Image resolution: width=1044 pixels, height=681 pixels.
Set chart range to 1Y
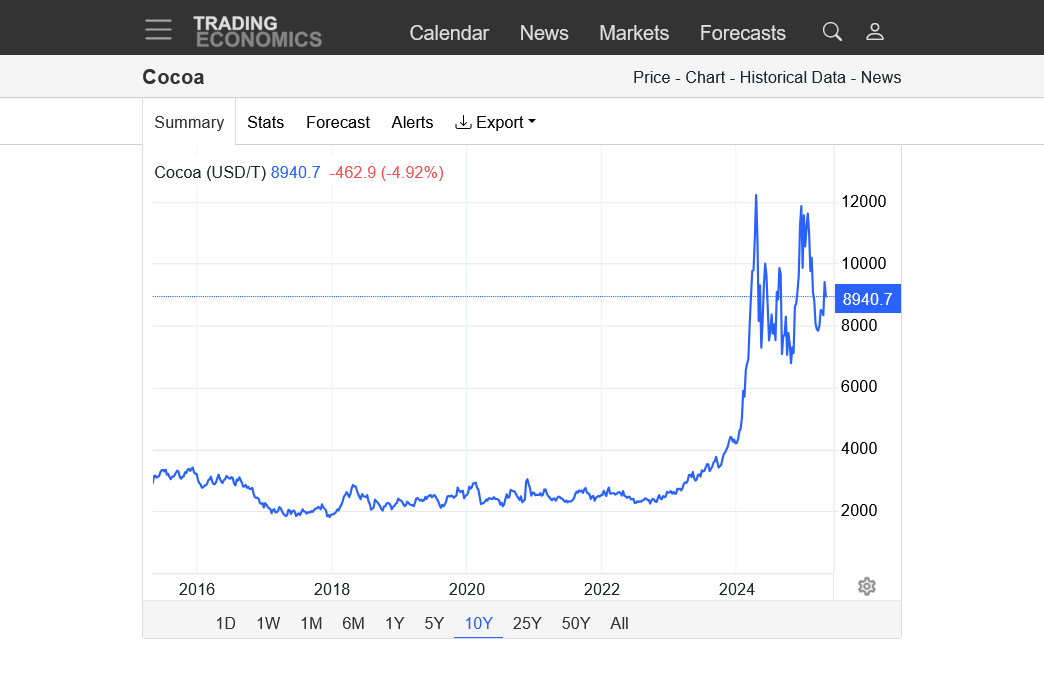click(x=395, y=623)
